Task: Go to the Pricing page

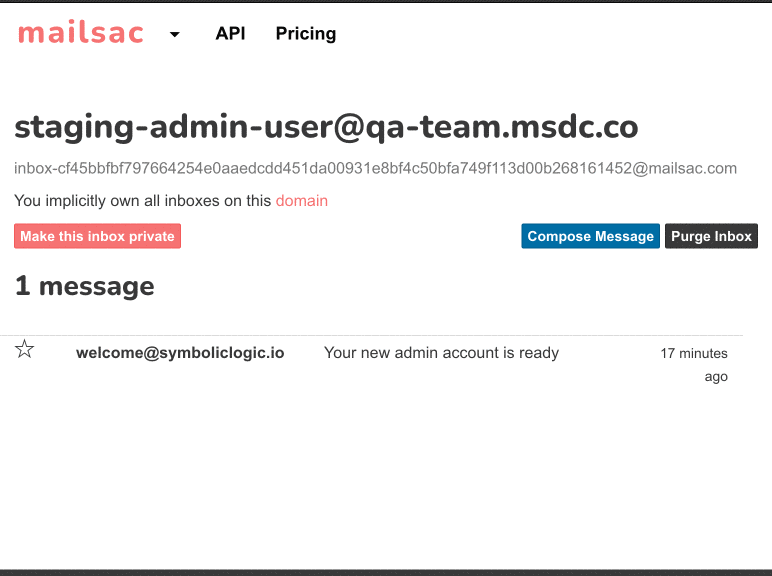Action: point(306,33)
